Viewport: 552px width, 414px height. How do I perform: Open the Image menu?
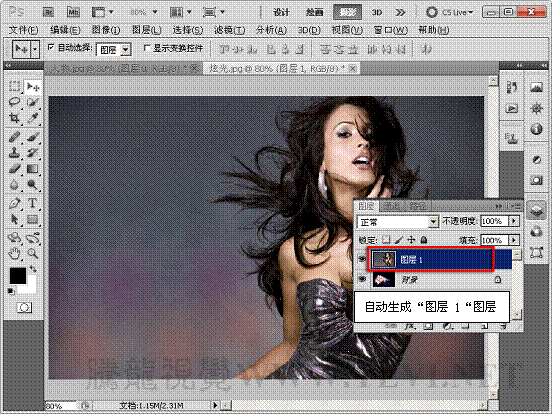point(106,30)
